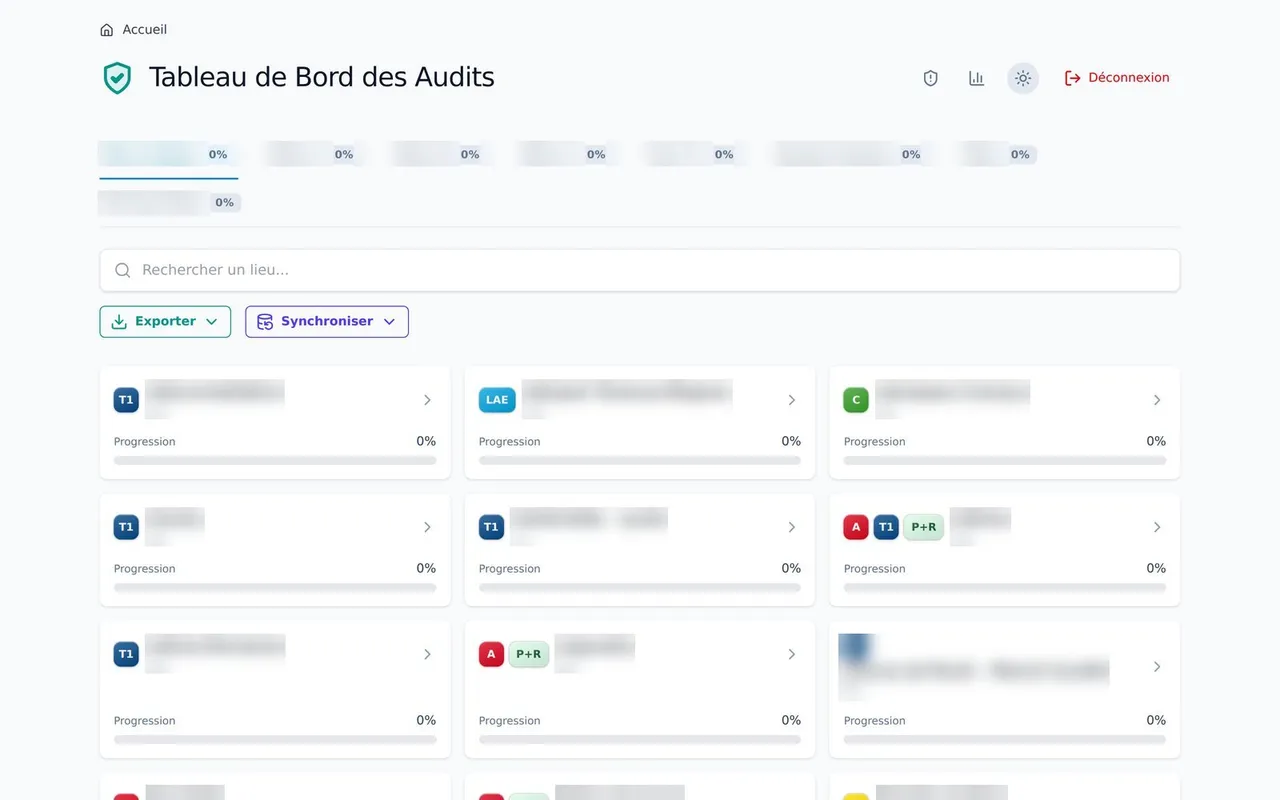This screenshot has width=1280, height=800.
Task: Click the home icon beside Accueil
Action: (107, 30)
